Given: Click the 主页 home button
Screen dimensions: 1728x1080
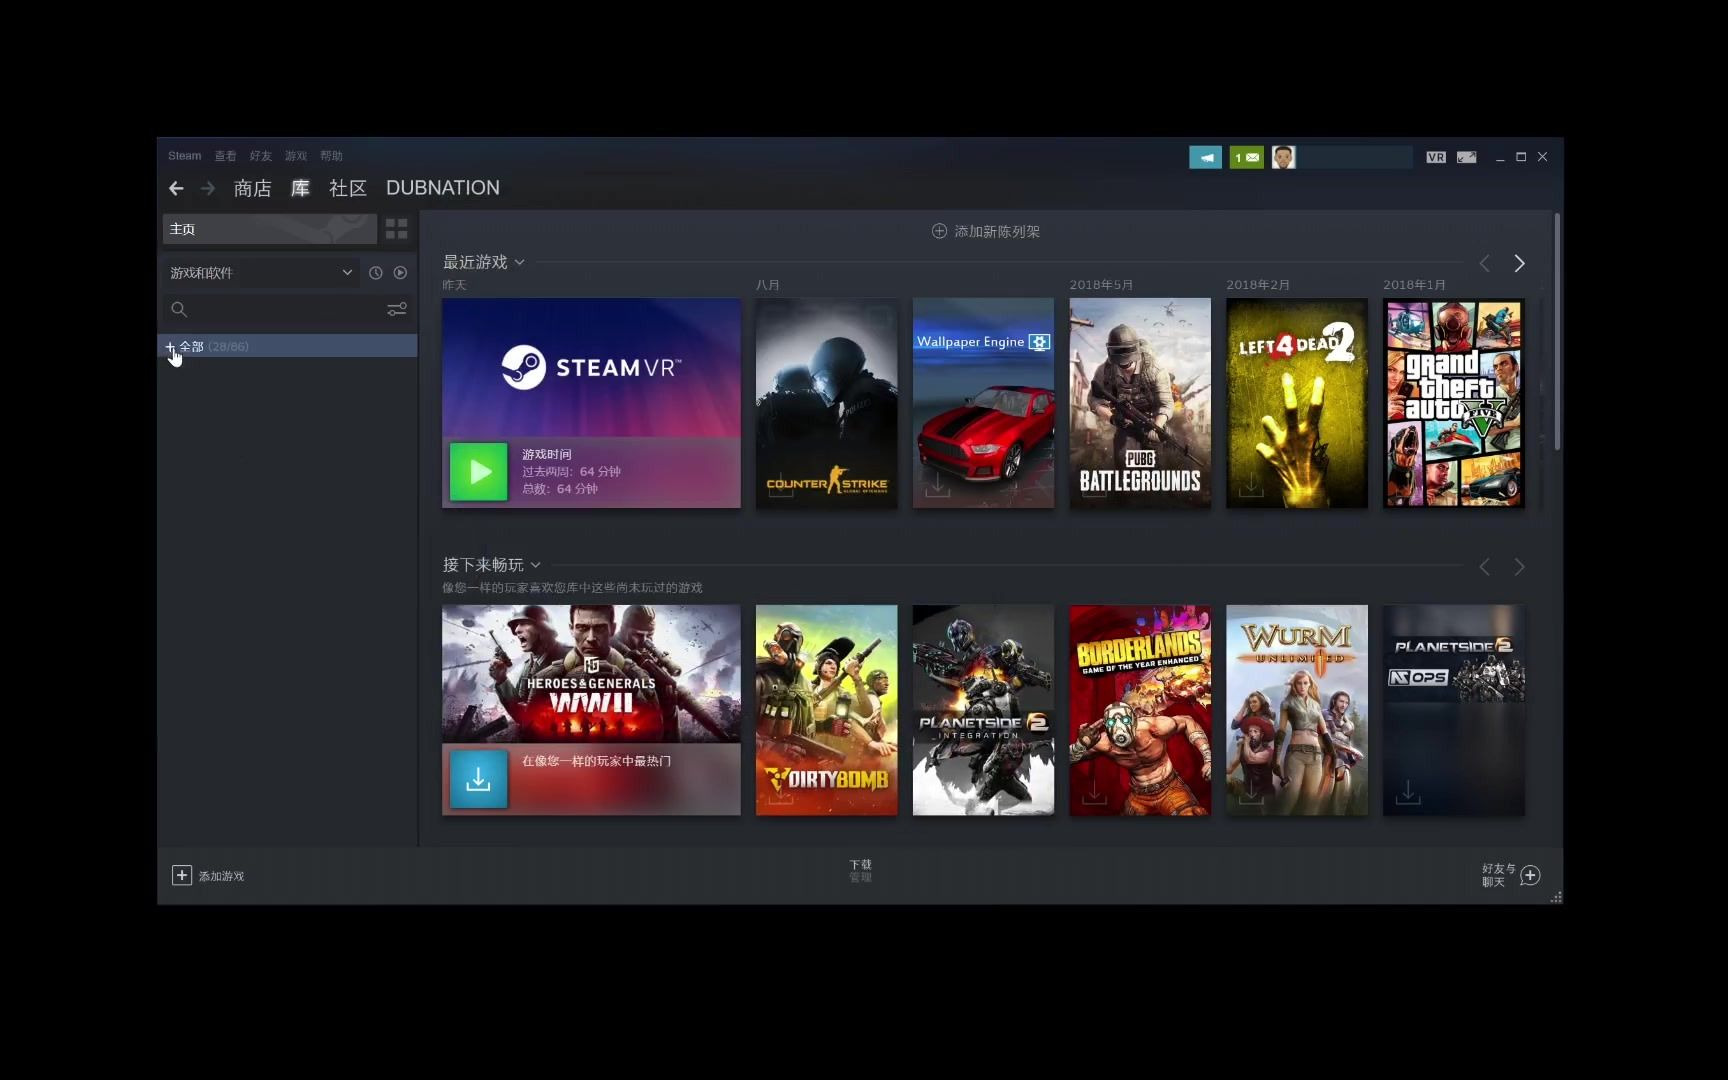Looking at the screenshot, I should [x=270, y=229].
